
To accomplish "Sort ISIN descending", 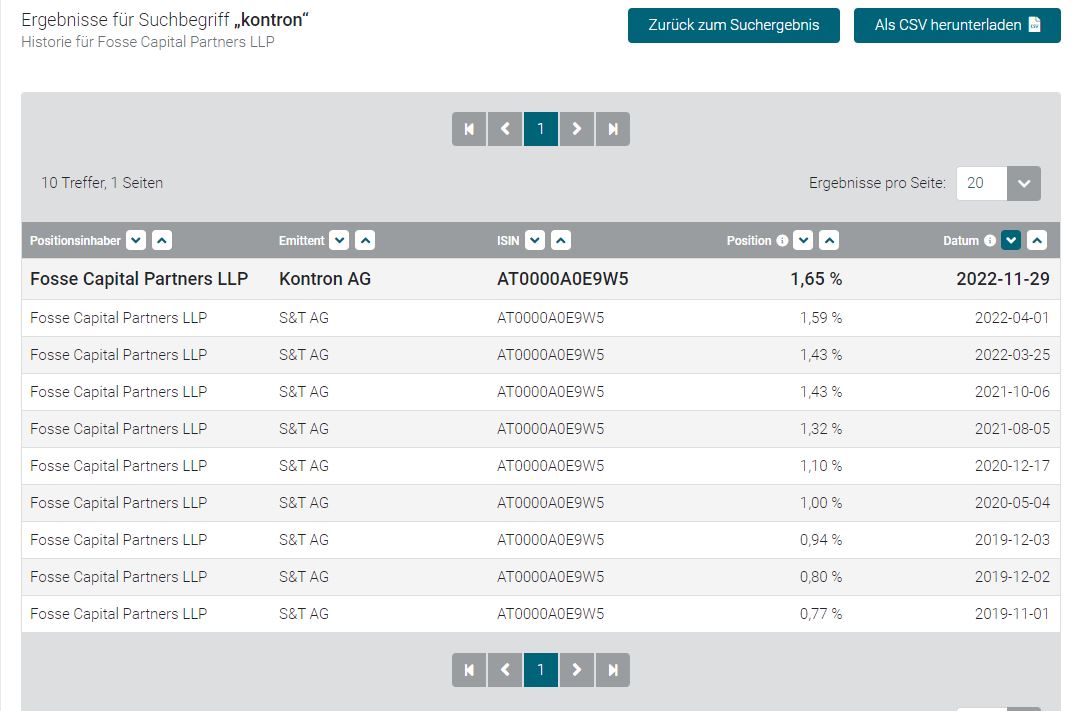I will point(535,240).
